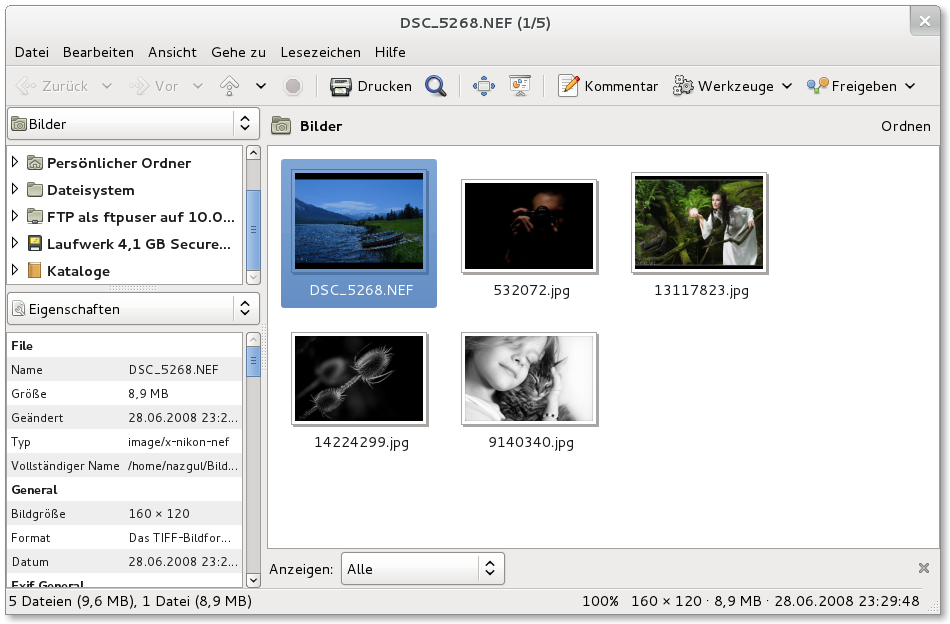Open the Ansicht menu

(x=172, y=52)
